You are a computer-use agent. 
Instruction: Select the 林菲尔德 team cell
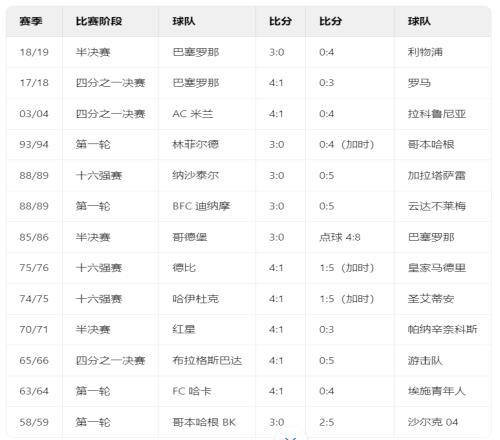click(x=196, y=145)
